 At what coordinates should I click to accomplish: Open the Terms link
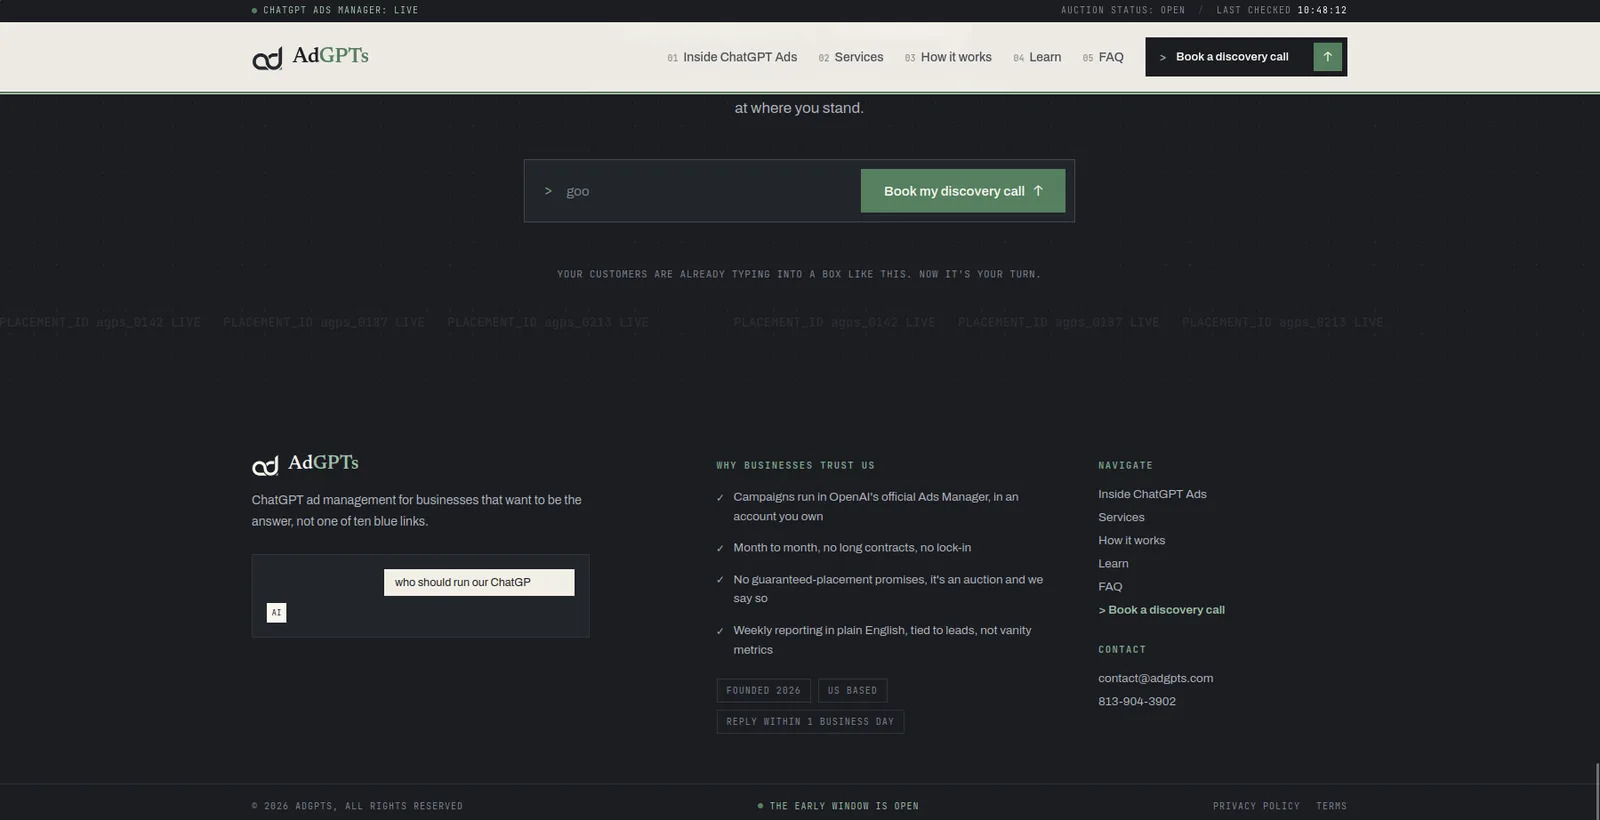click(1331, 806)
